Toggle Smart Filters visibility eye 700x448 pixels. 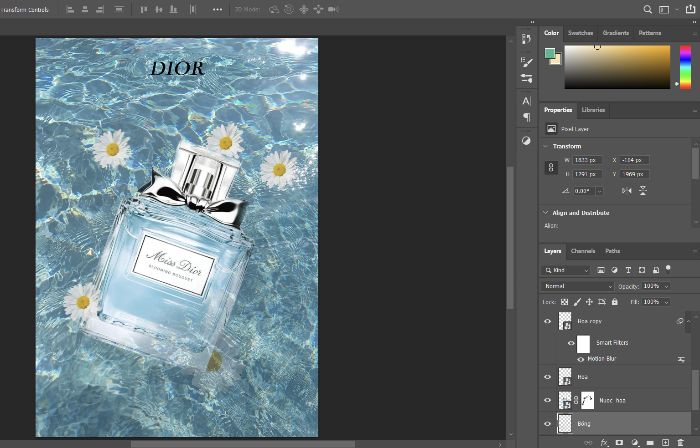[571, 343]
